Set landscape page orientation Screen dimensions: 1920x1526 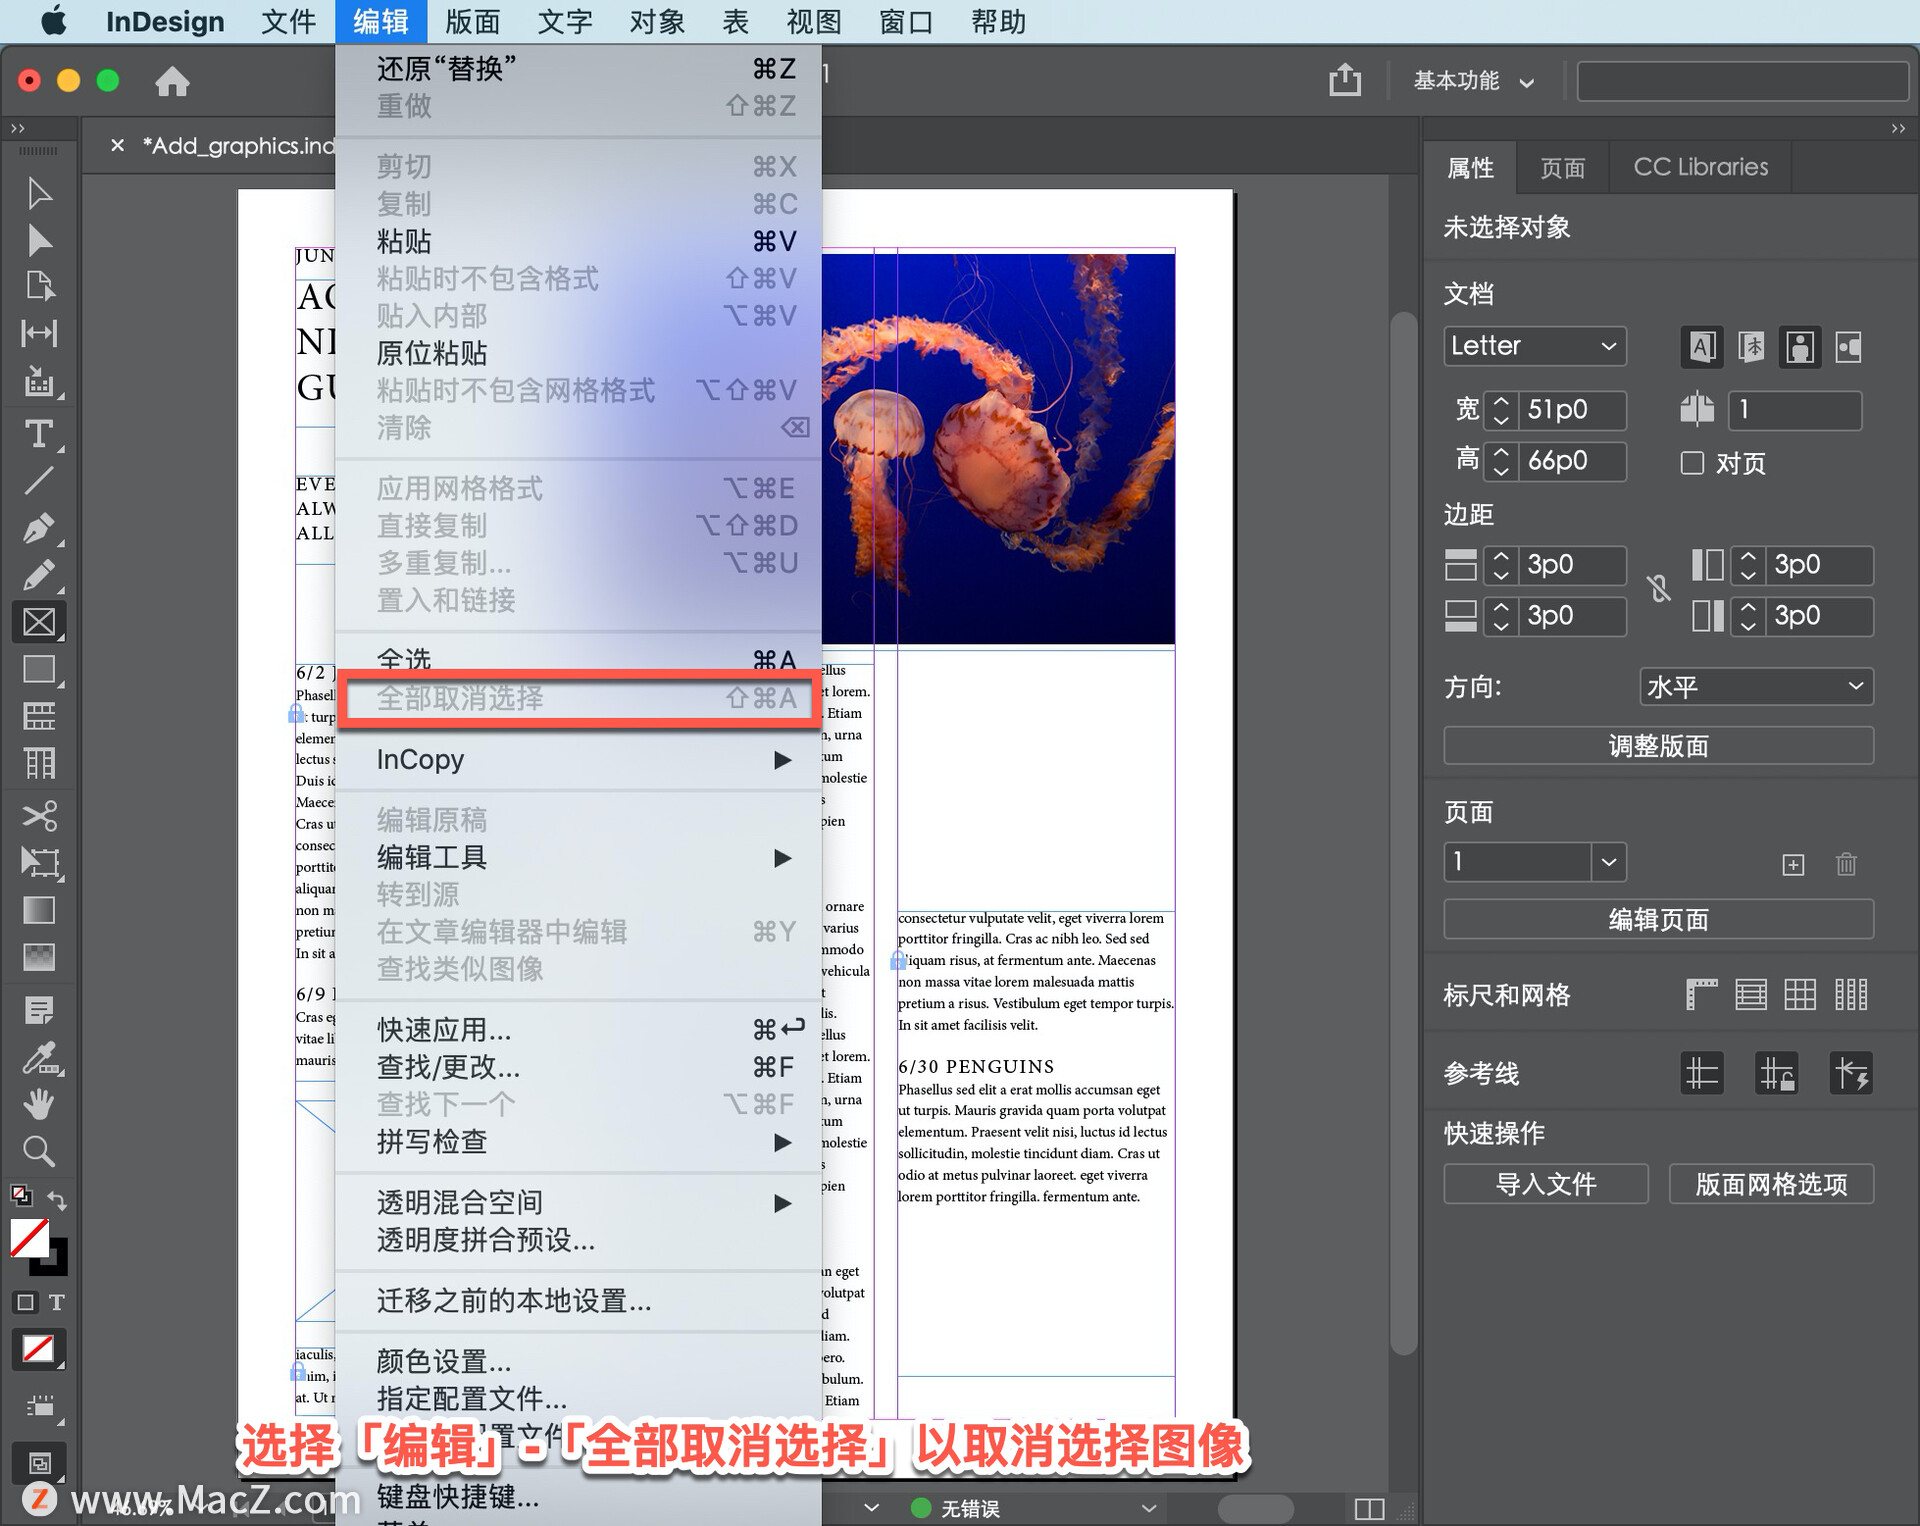[x=1848, y=347]
